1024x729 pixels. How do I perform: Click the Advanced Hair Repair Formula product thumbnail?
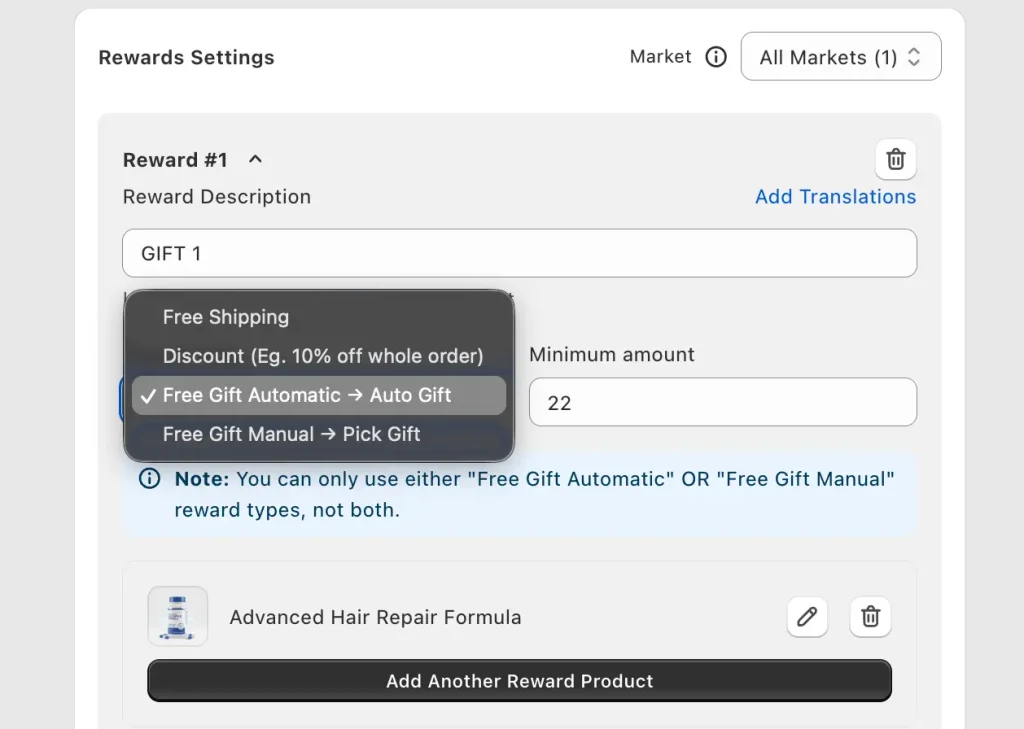pyautogui.click(x=177, y=616)
